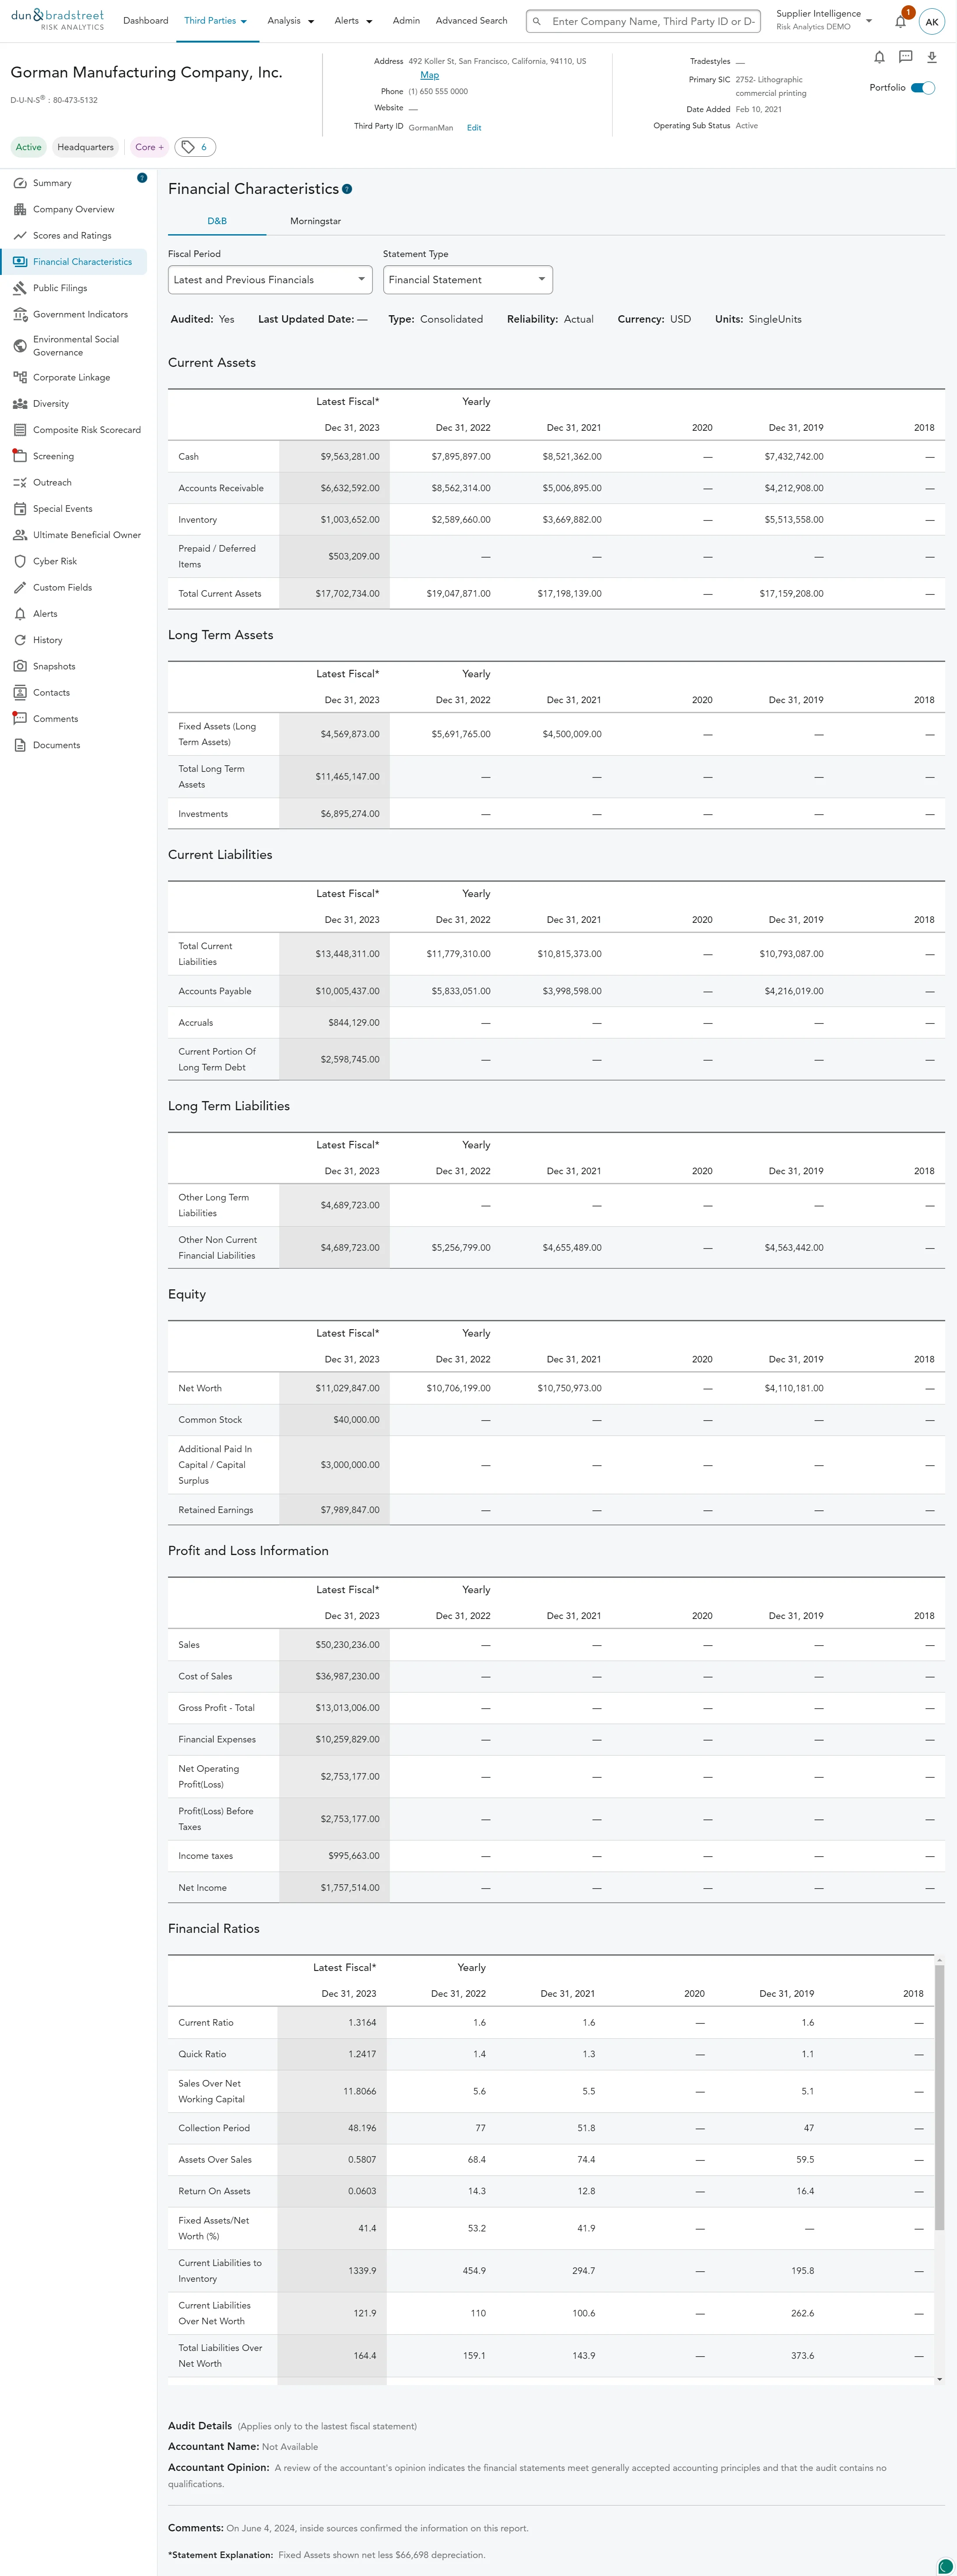Open Public Filings gavel in sidebar
This screenshot has height=2576, width=957.
tap(20, 288)
